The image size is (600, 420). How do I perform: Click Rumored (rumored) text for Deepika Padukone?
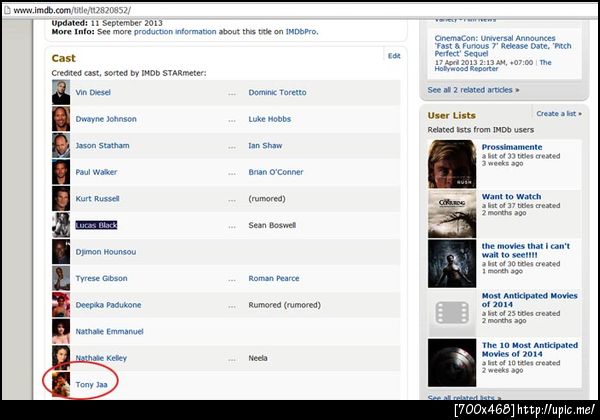[x=285, y=305]
